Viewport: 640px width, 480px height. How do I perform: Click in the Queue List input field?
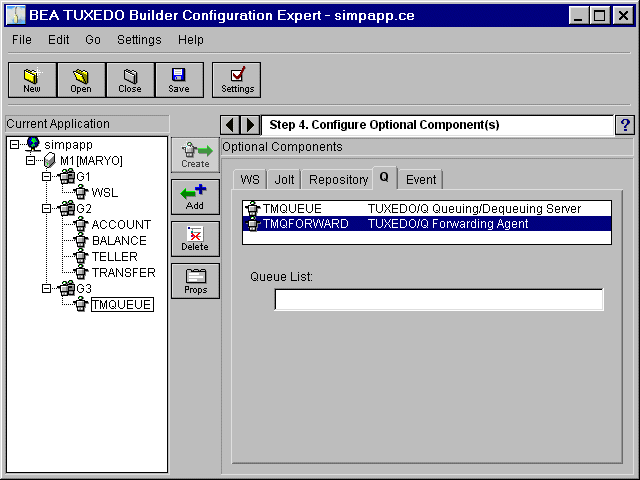pos(439,300)
